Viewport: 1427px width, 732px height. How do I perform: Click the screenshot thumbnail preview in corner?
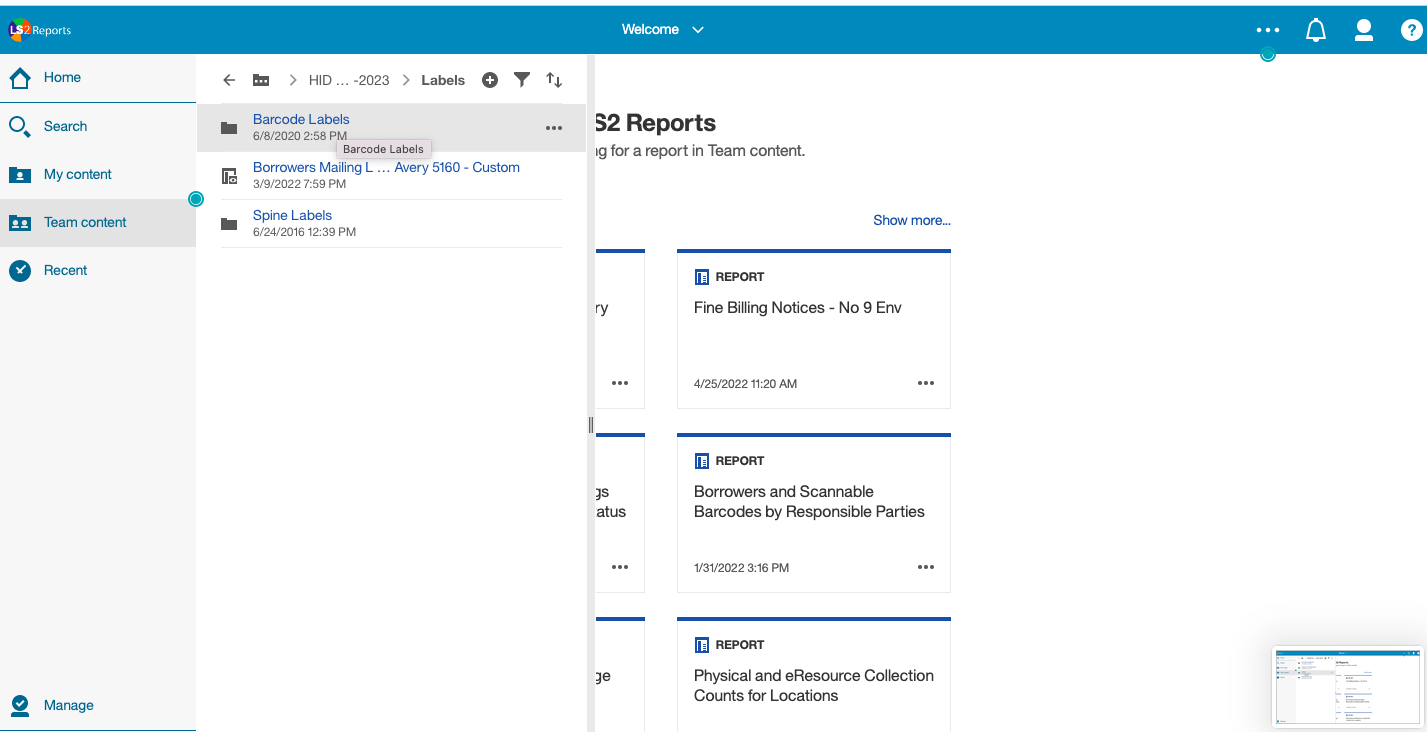tap(1347, 686)
